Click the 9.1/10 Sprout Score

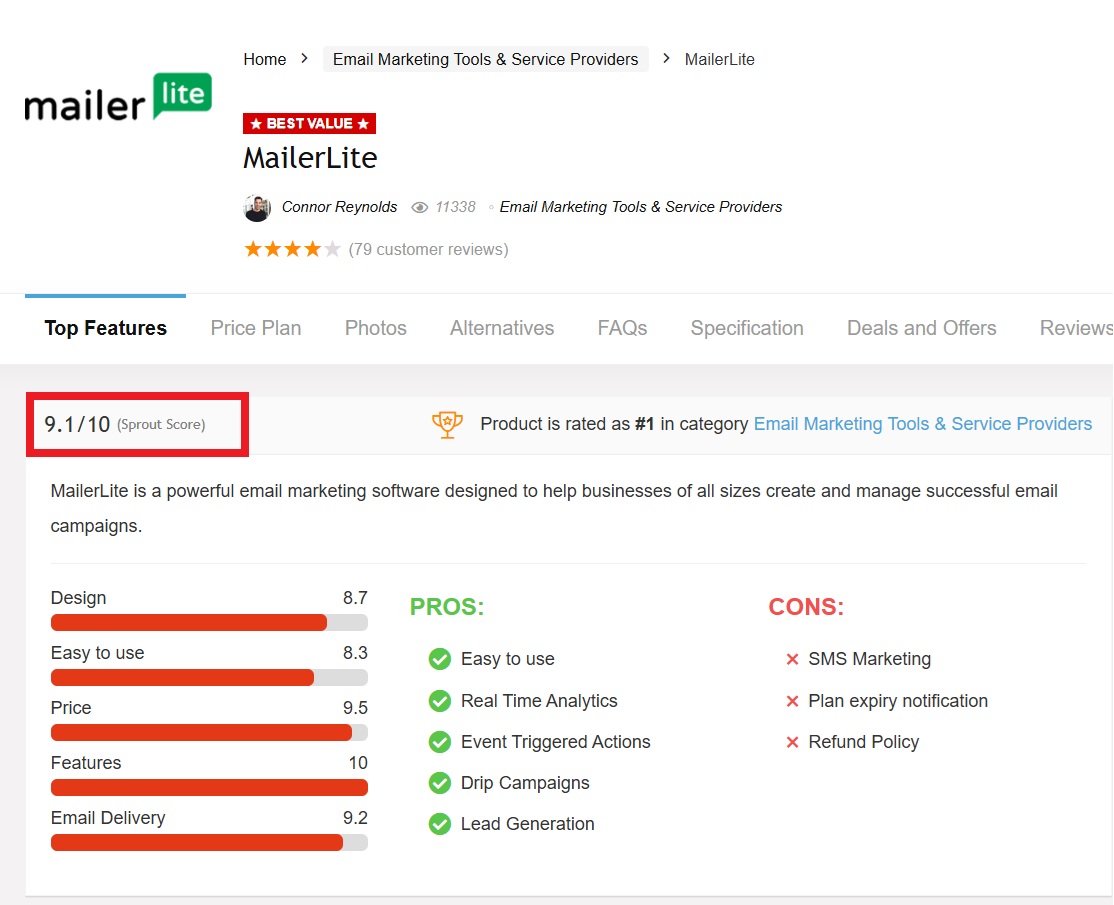point(124,425)
